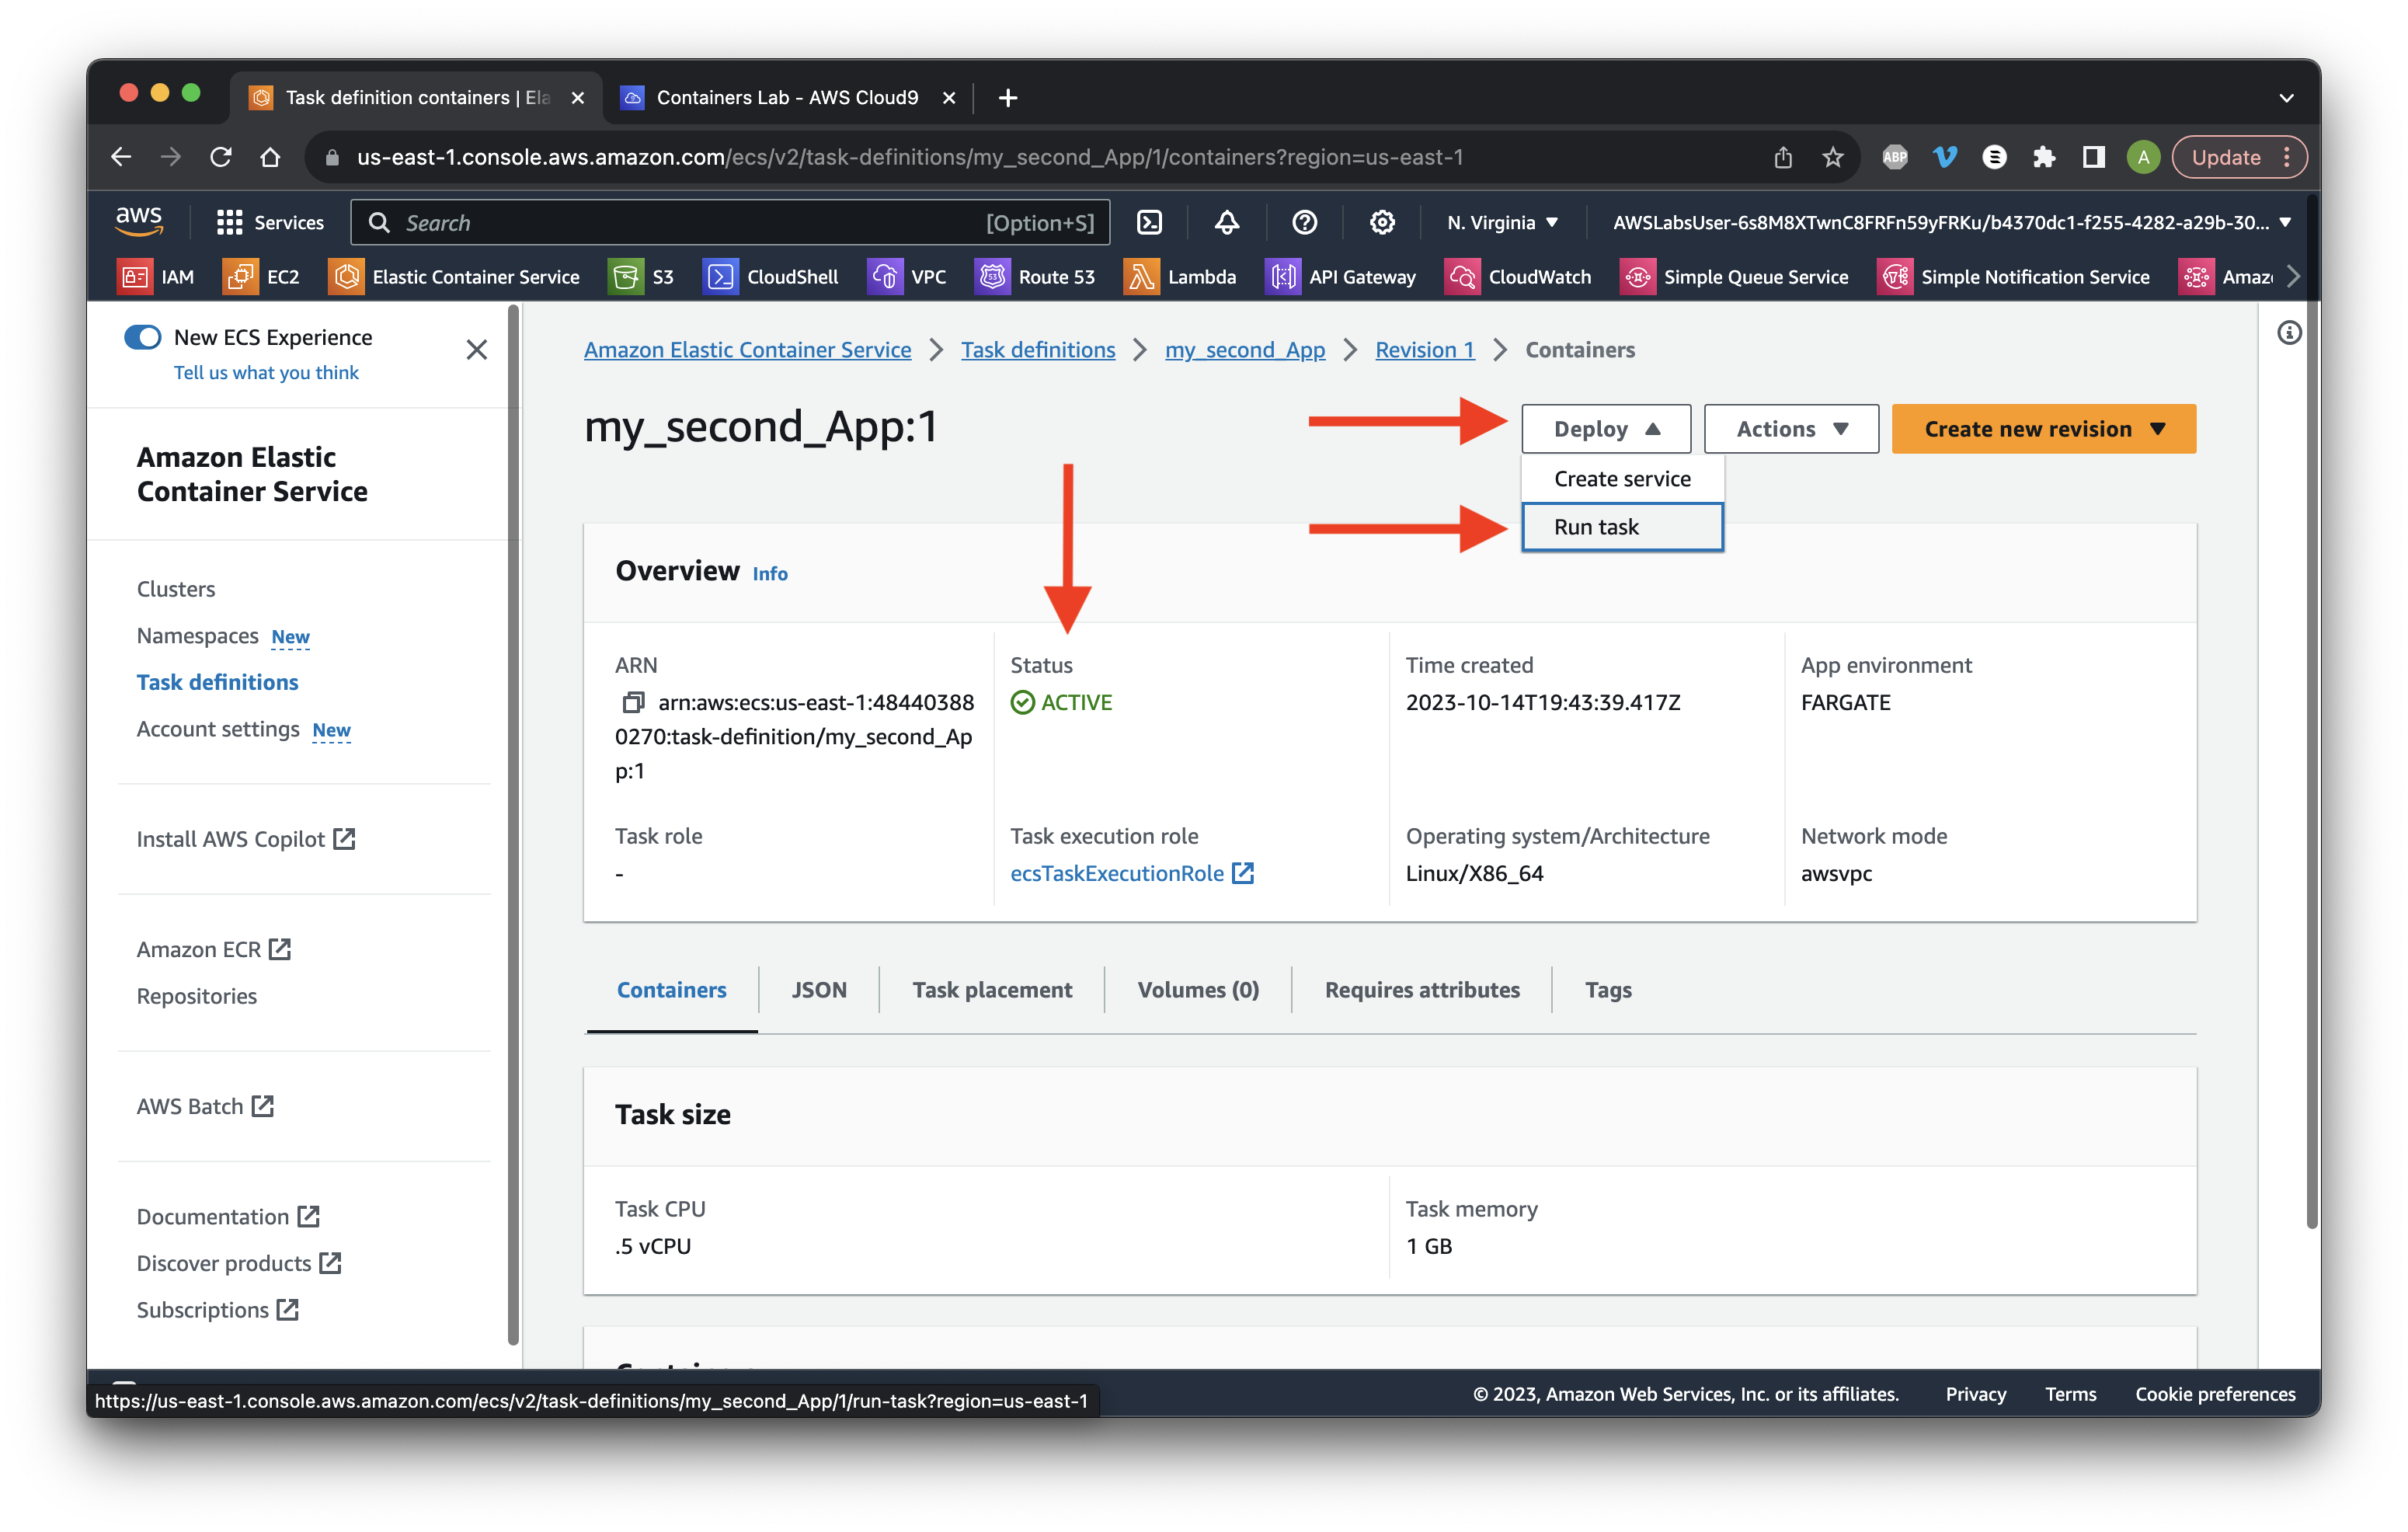Open Cookie preferences in the footer

(x=2215, y=1394)
